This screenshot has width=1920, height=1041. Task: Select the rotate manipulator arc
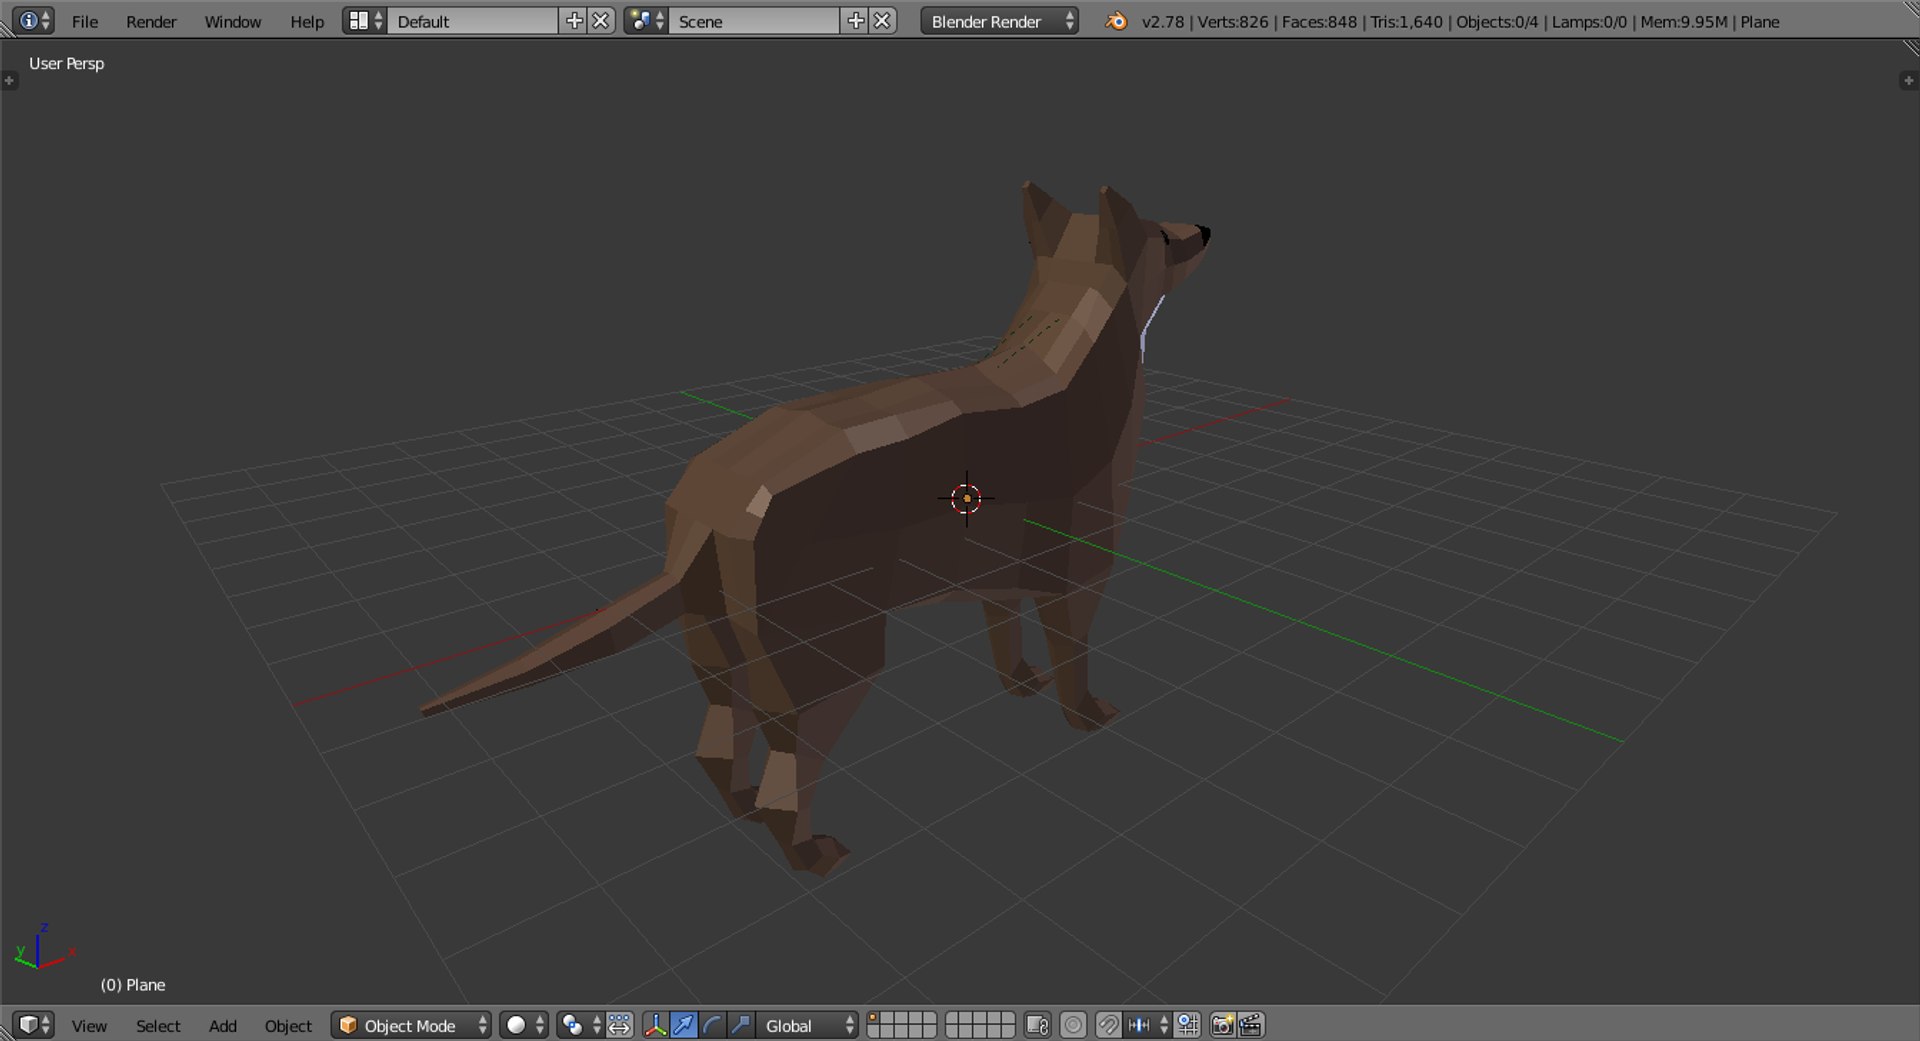pyautogui.click(x=712, y=1025)
